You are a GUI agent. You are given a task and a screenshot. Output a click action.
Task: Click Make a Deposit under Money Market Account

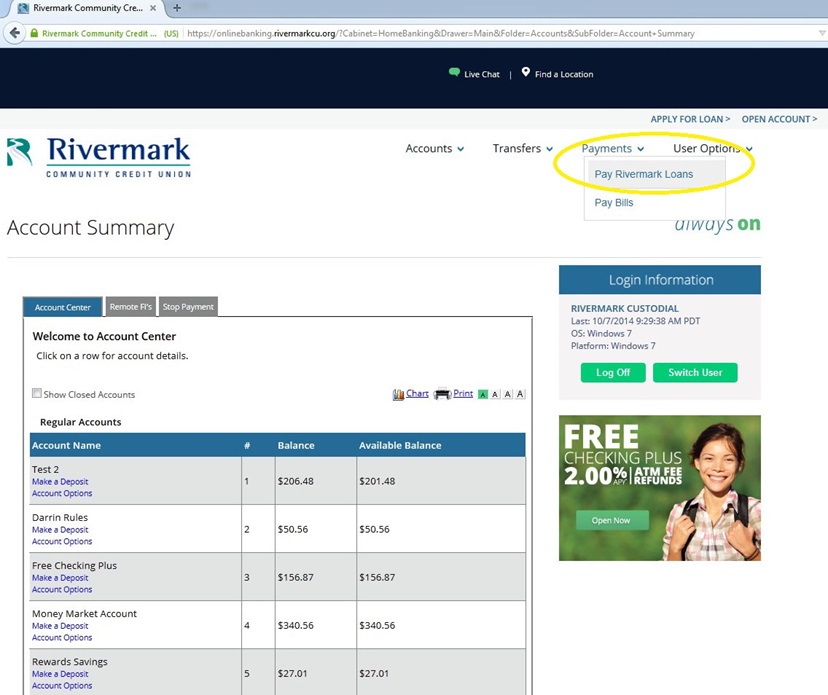click(x=60, y=626)
